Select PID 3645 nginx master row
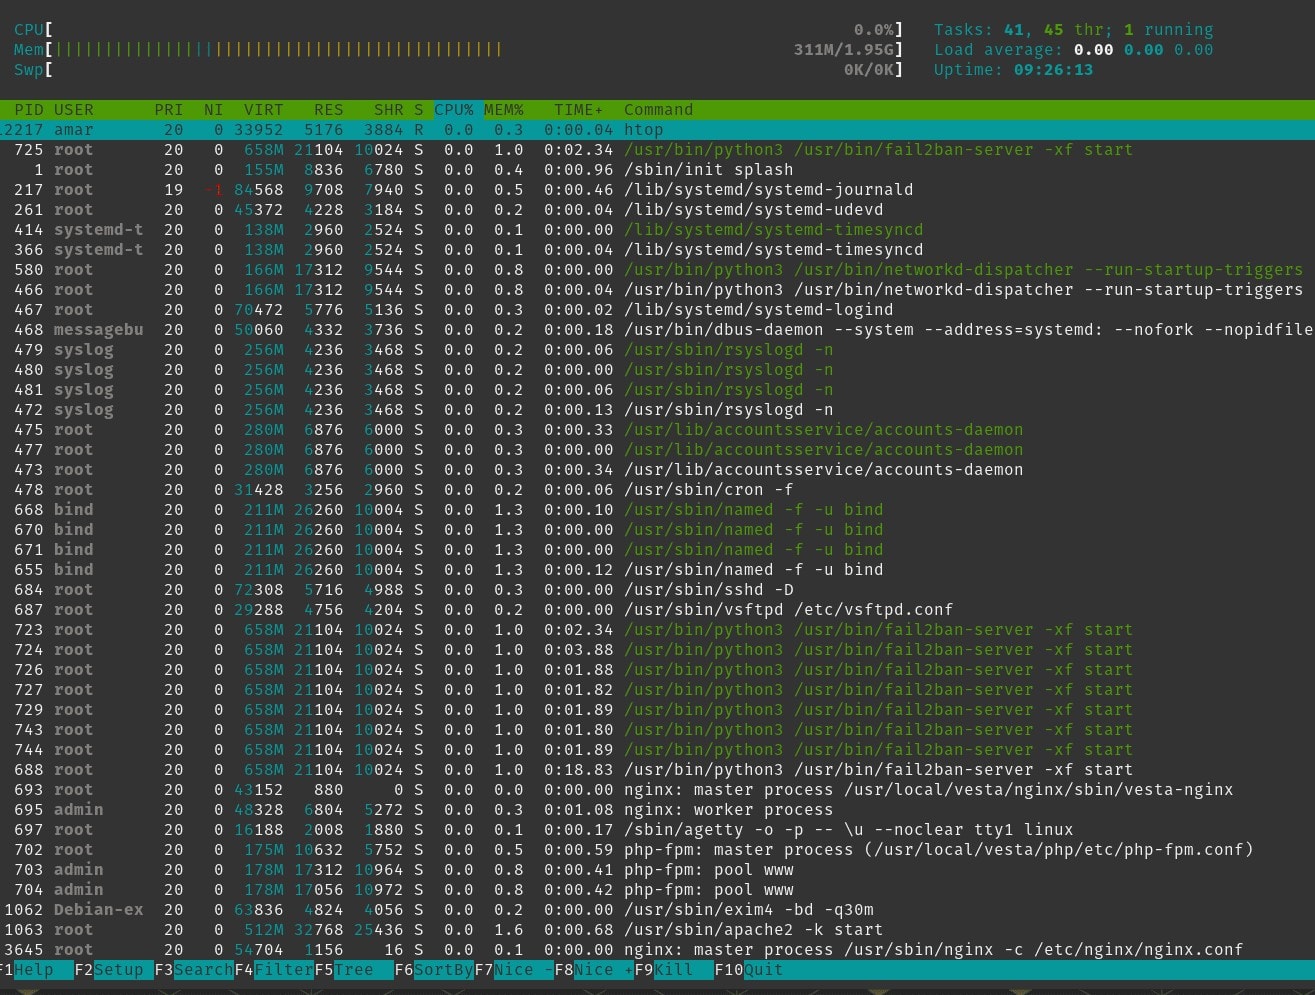The width and height of the screenshot is (1315, 995). (x=657, y=950)
